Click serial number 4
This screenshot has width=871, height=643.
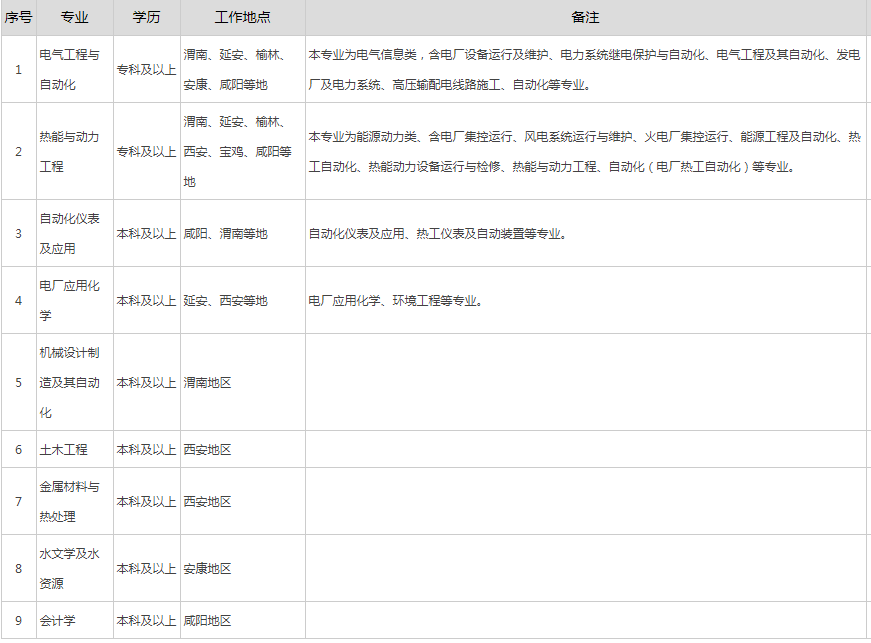click(18, 301)
